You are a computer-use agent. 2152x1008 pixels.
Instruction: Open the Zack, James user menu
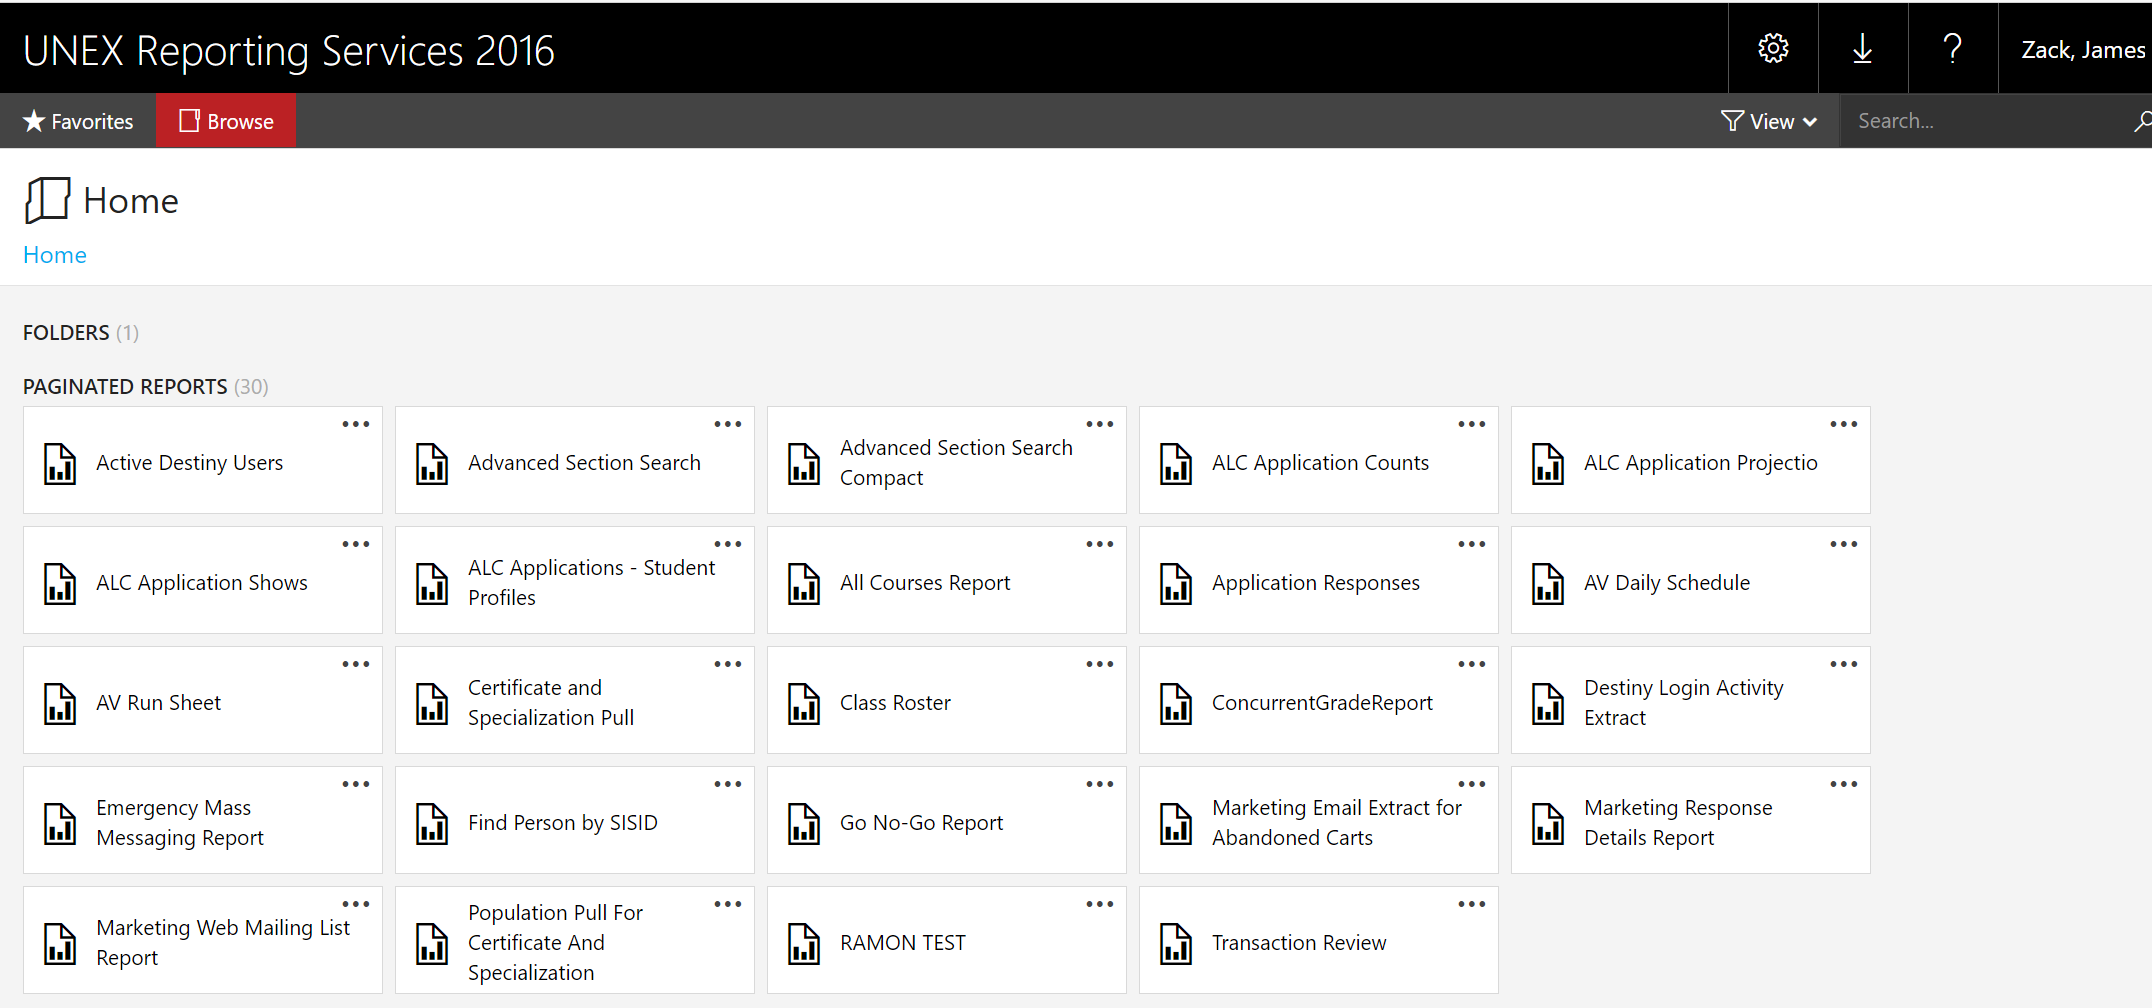tap(2082, 50)
